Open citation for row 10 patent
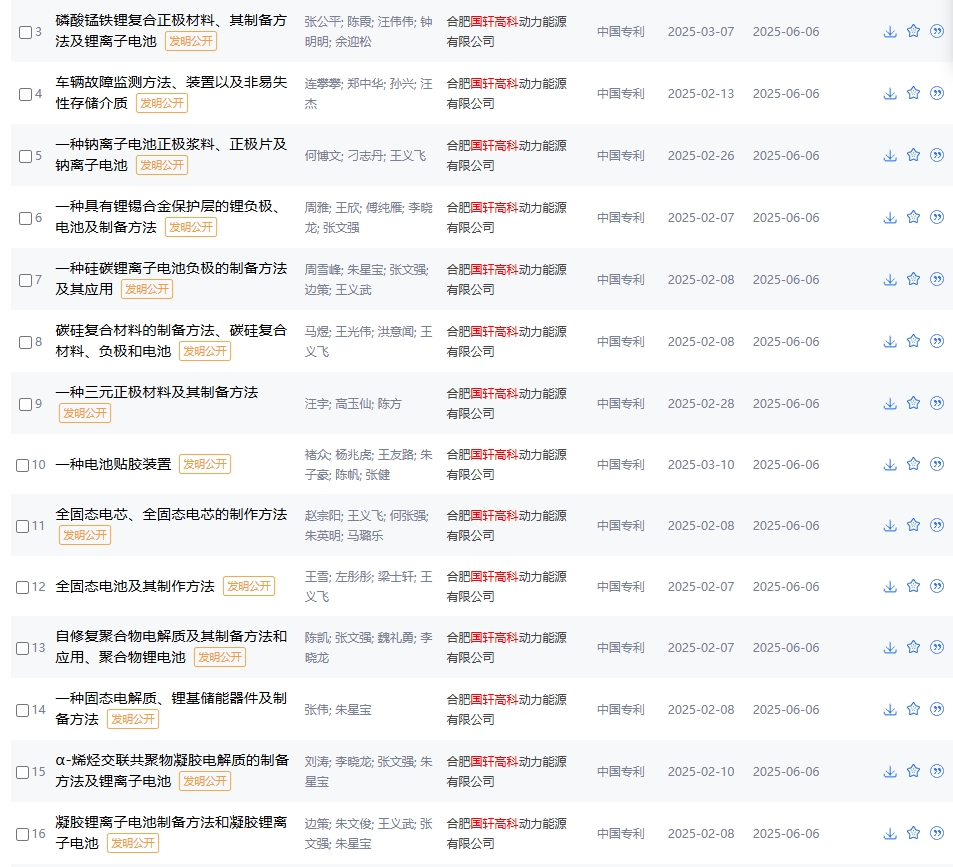 pos(937,464)
